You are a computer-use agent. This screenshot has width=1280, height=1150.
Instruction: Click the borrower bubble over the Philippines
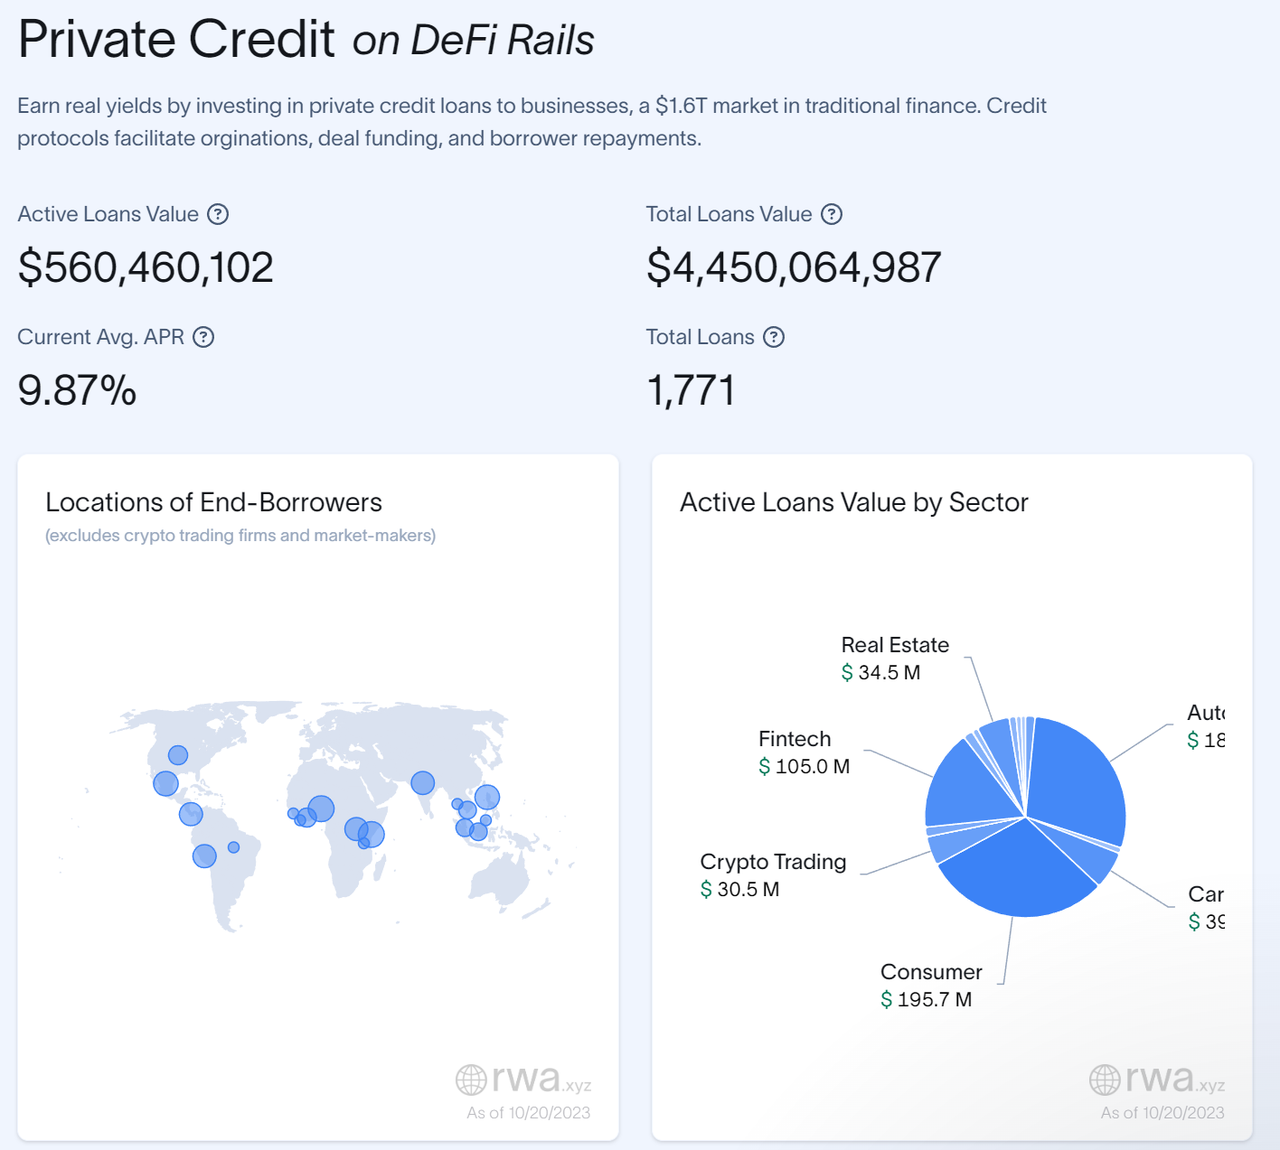click(x=487, y=797)
